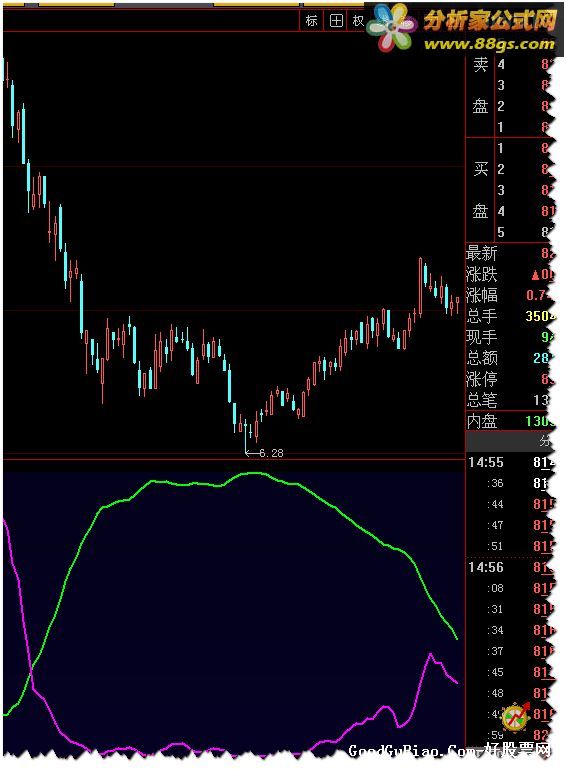
Task: Click the 标 toolbar button
Action: (x=311, y=21)
